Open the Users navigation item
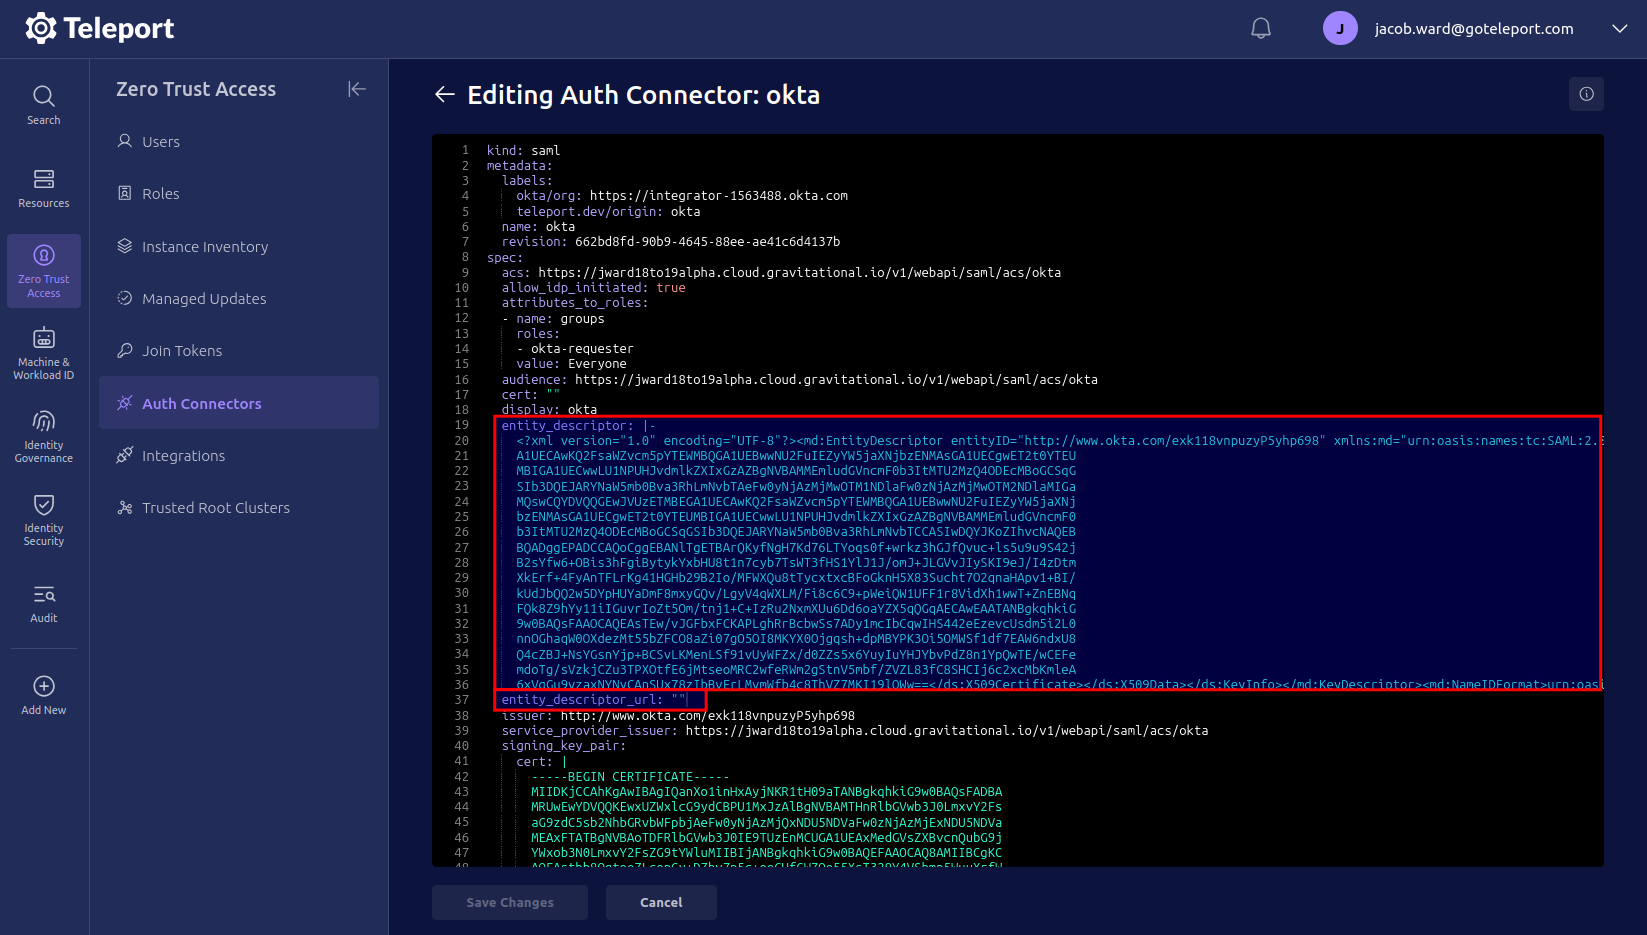1647x935 pixels. (x=159, y=141)
